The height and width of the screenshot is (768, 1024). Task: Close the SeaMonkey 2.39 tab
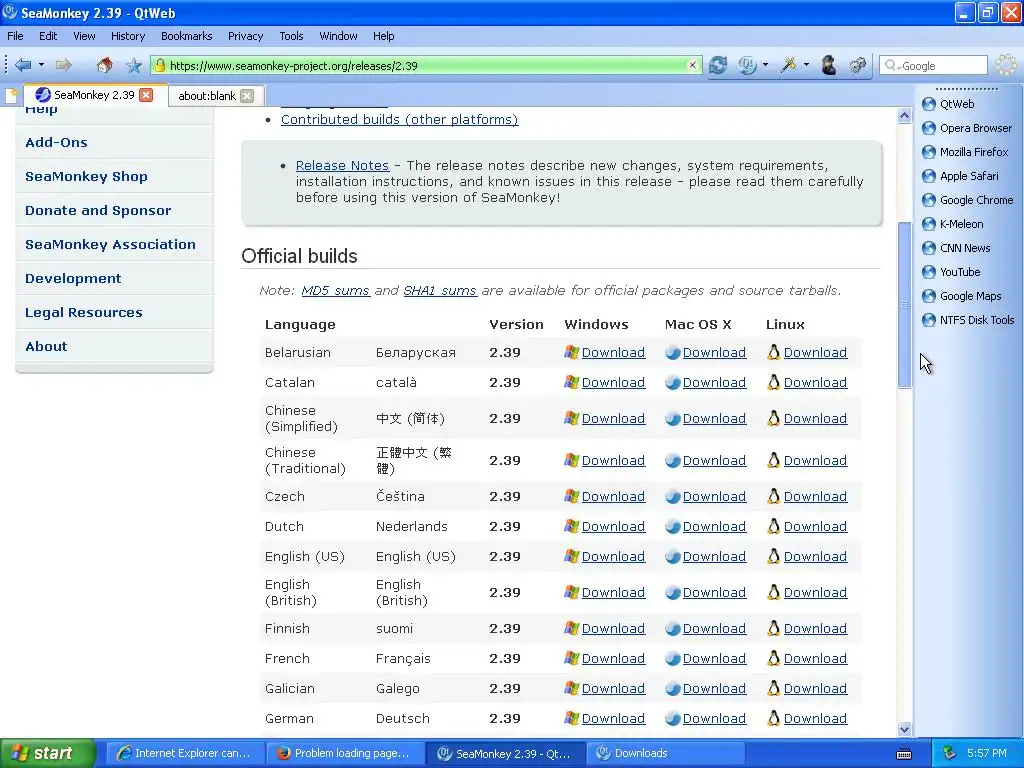click(x=146, y=95)
